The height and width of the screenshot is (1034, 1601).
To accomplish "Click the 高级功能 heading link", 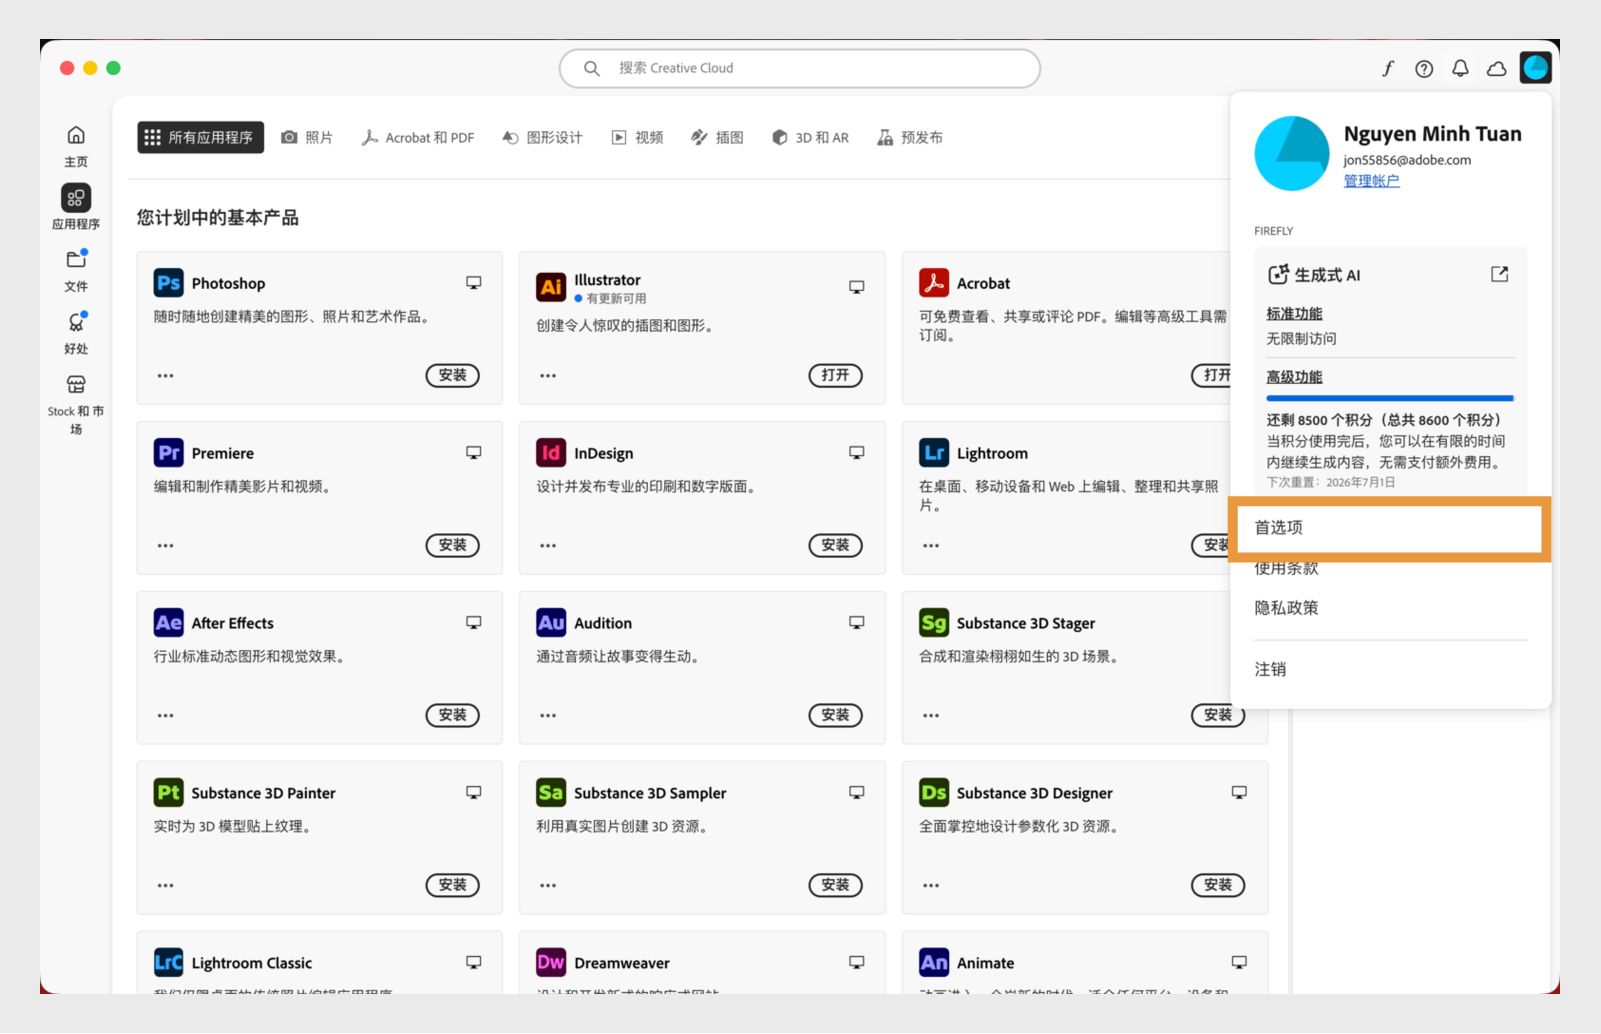I will click(x=1294, y=377).
